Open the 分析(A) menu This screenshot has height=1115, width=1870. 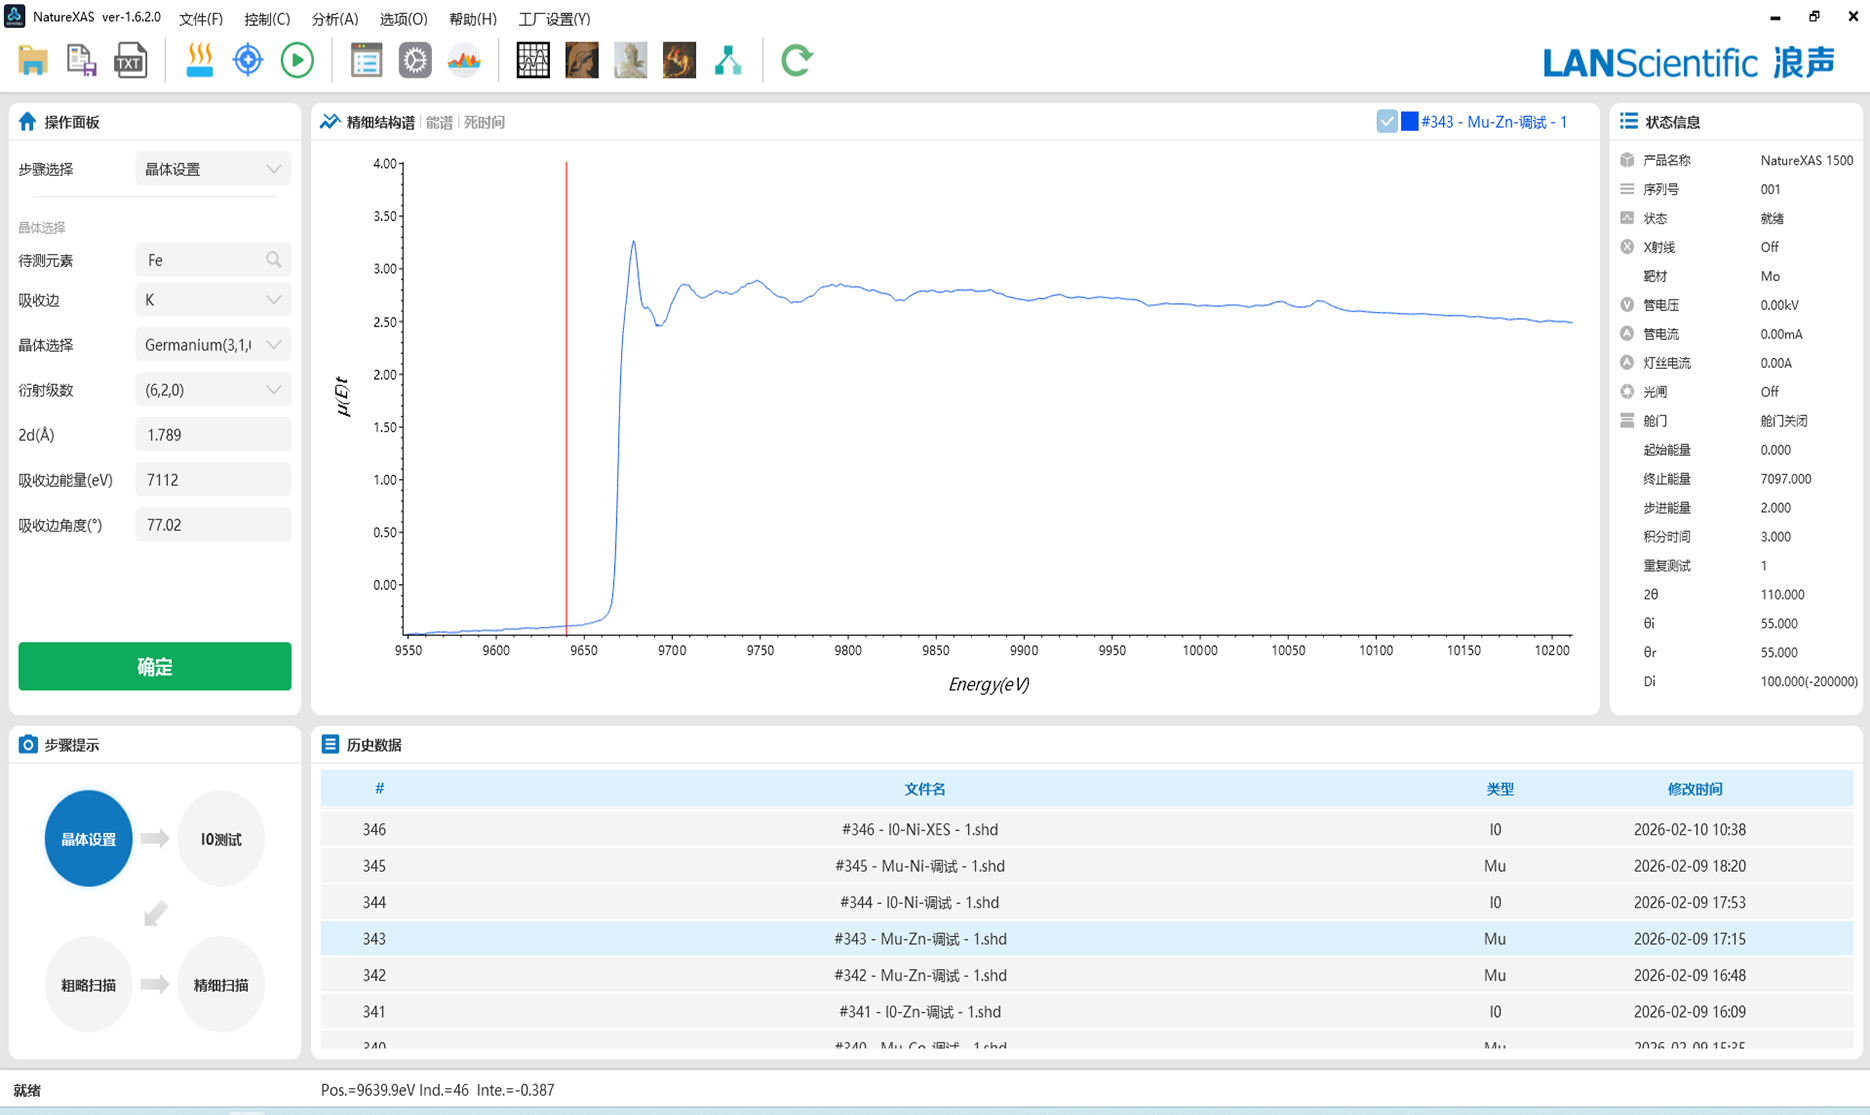pyautogui.click(x=334, y=19)
